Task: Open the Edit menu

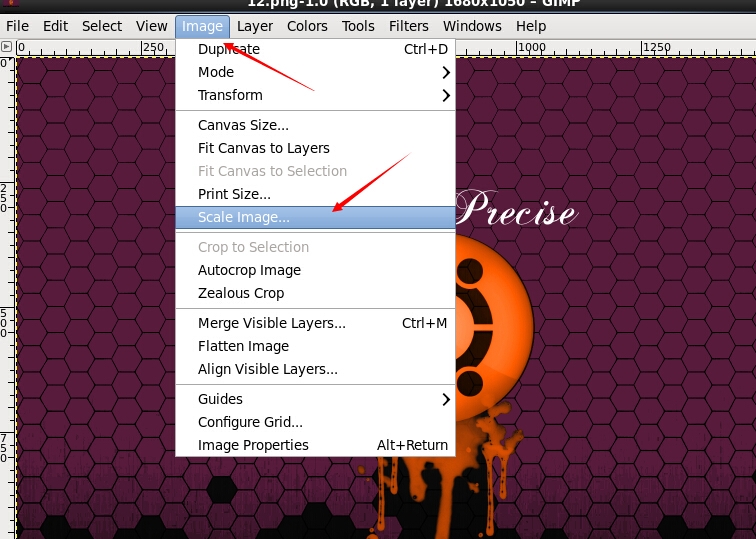Action: pyautogui.click(x=55, y=26)
